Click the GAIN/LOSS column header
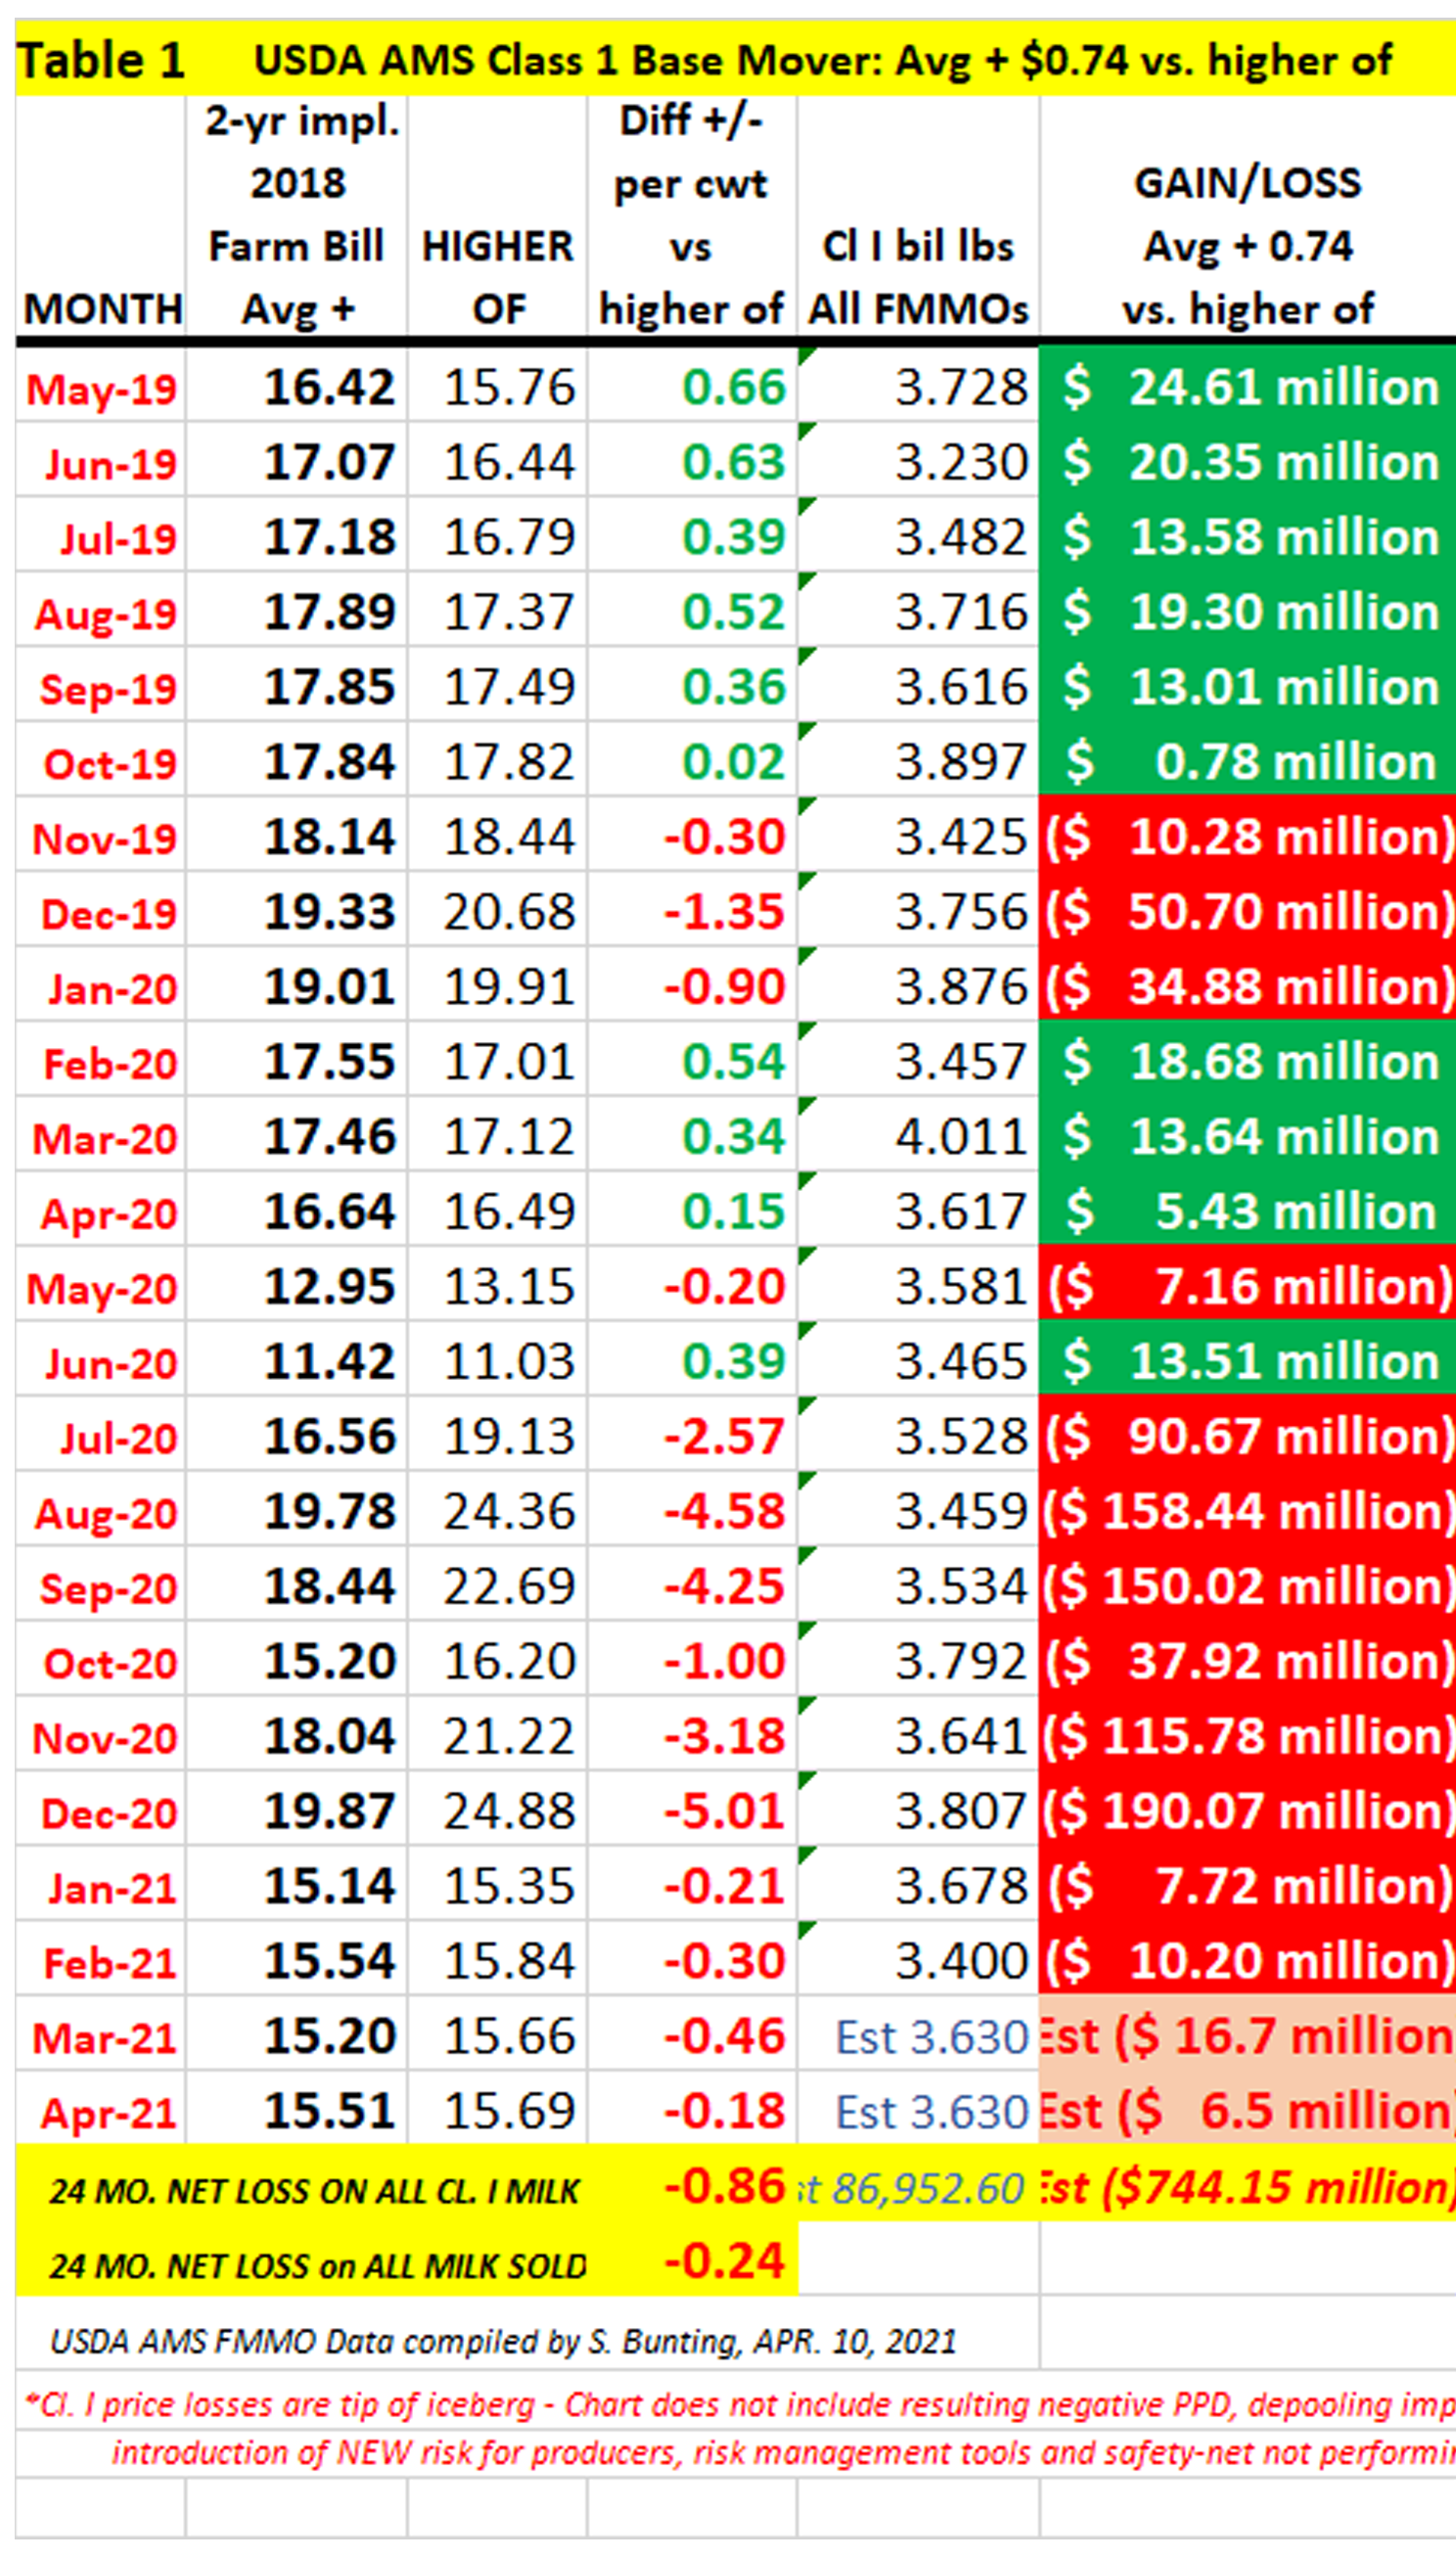 pyautogui.click(x=1247, y=246)
